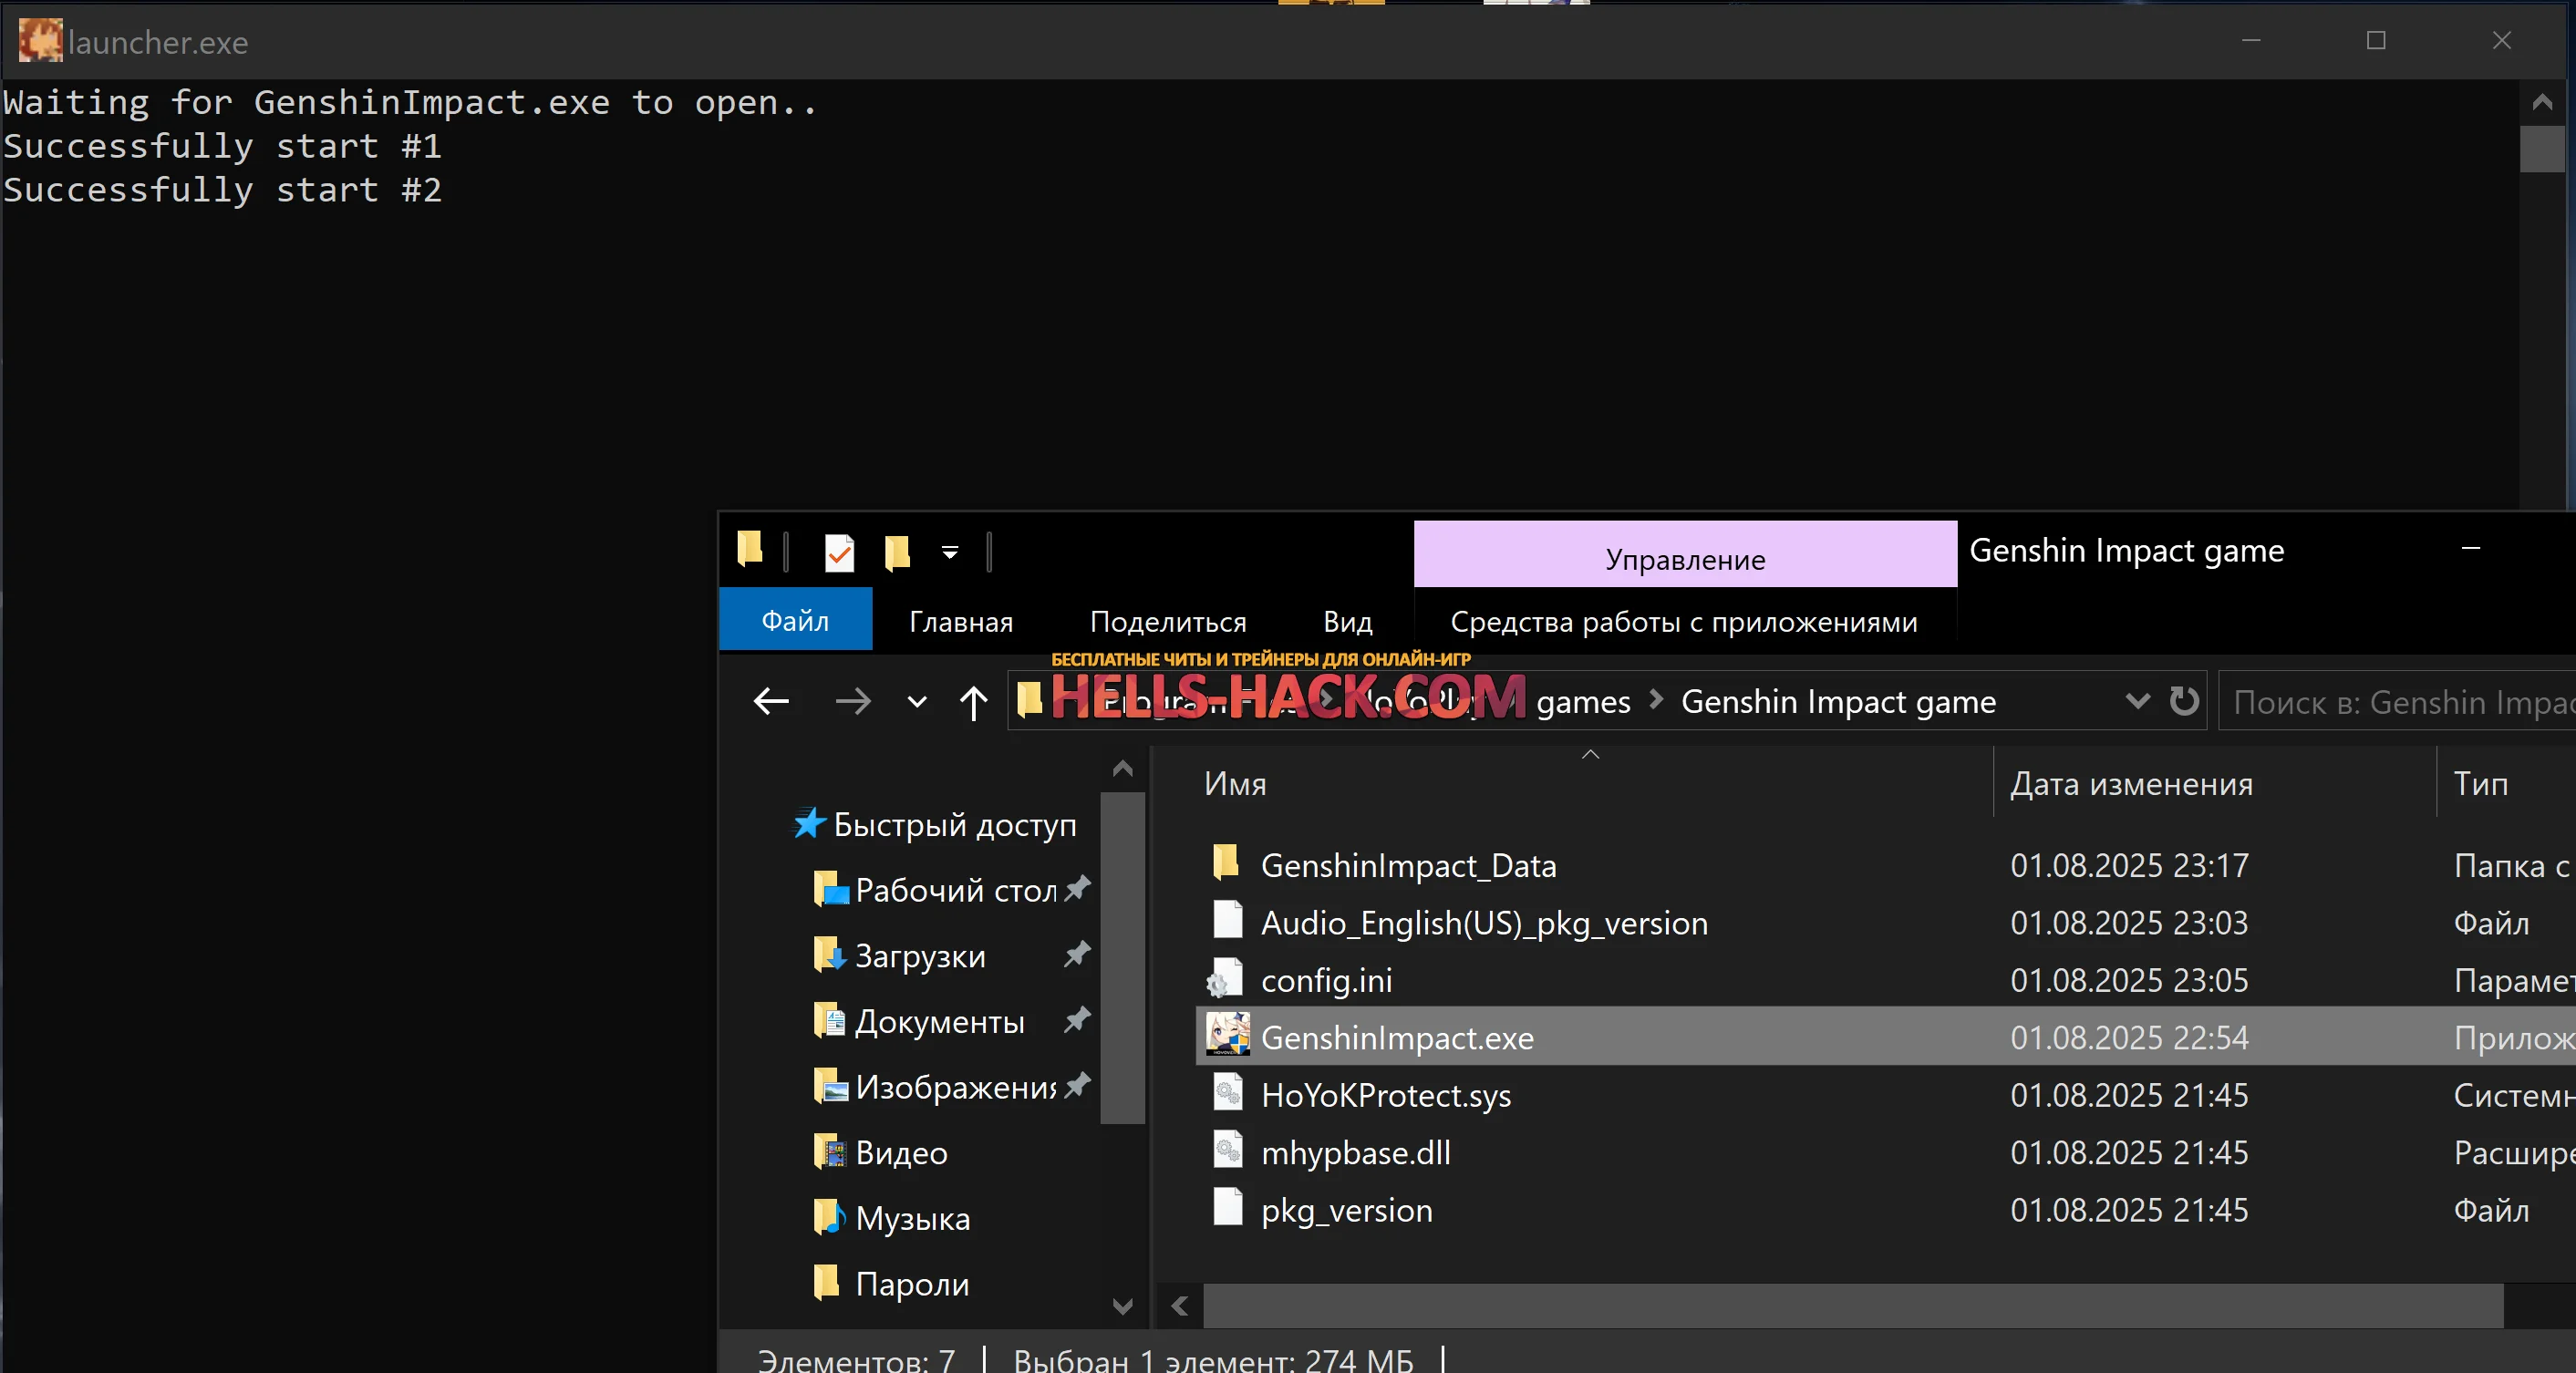Screen dimensions: 2576x1373
Task: Select the GenshinImpact.exe application icon
Action: pos(1227,1034)
